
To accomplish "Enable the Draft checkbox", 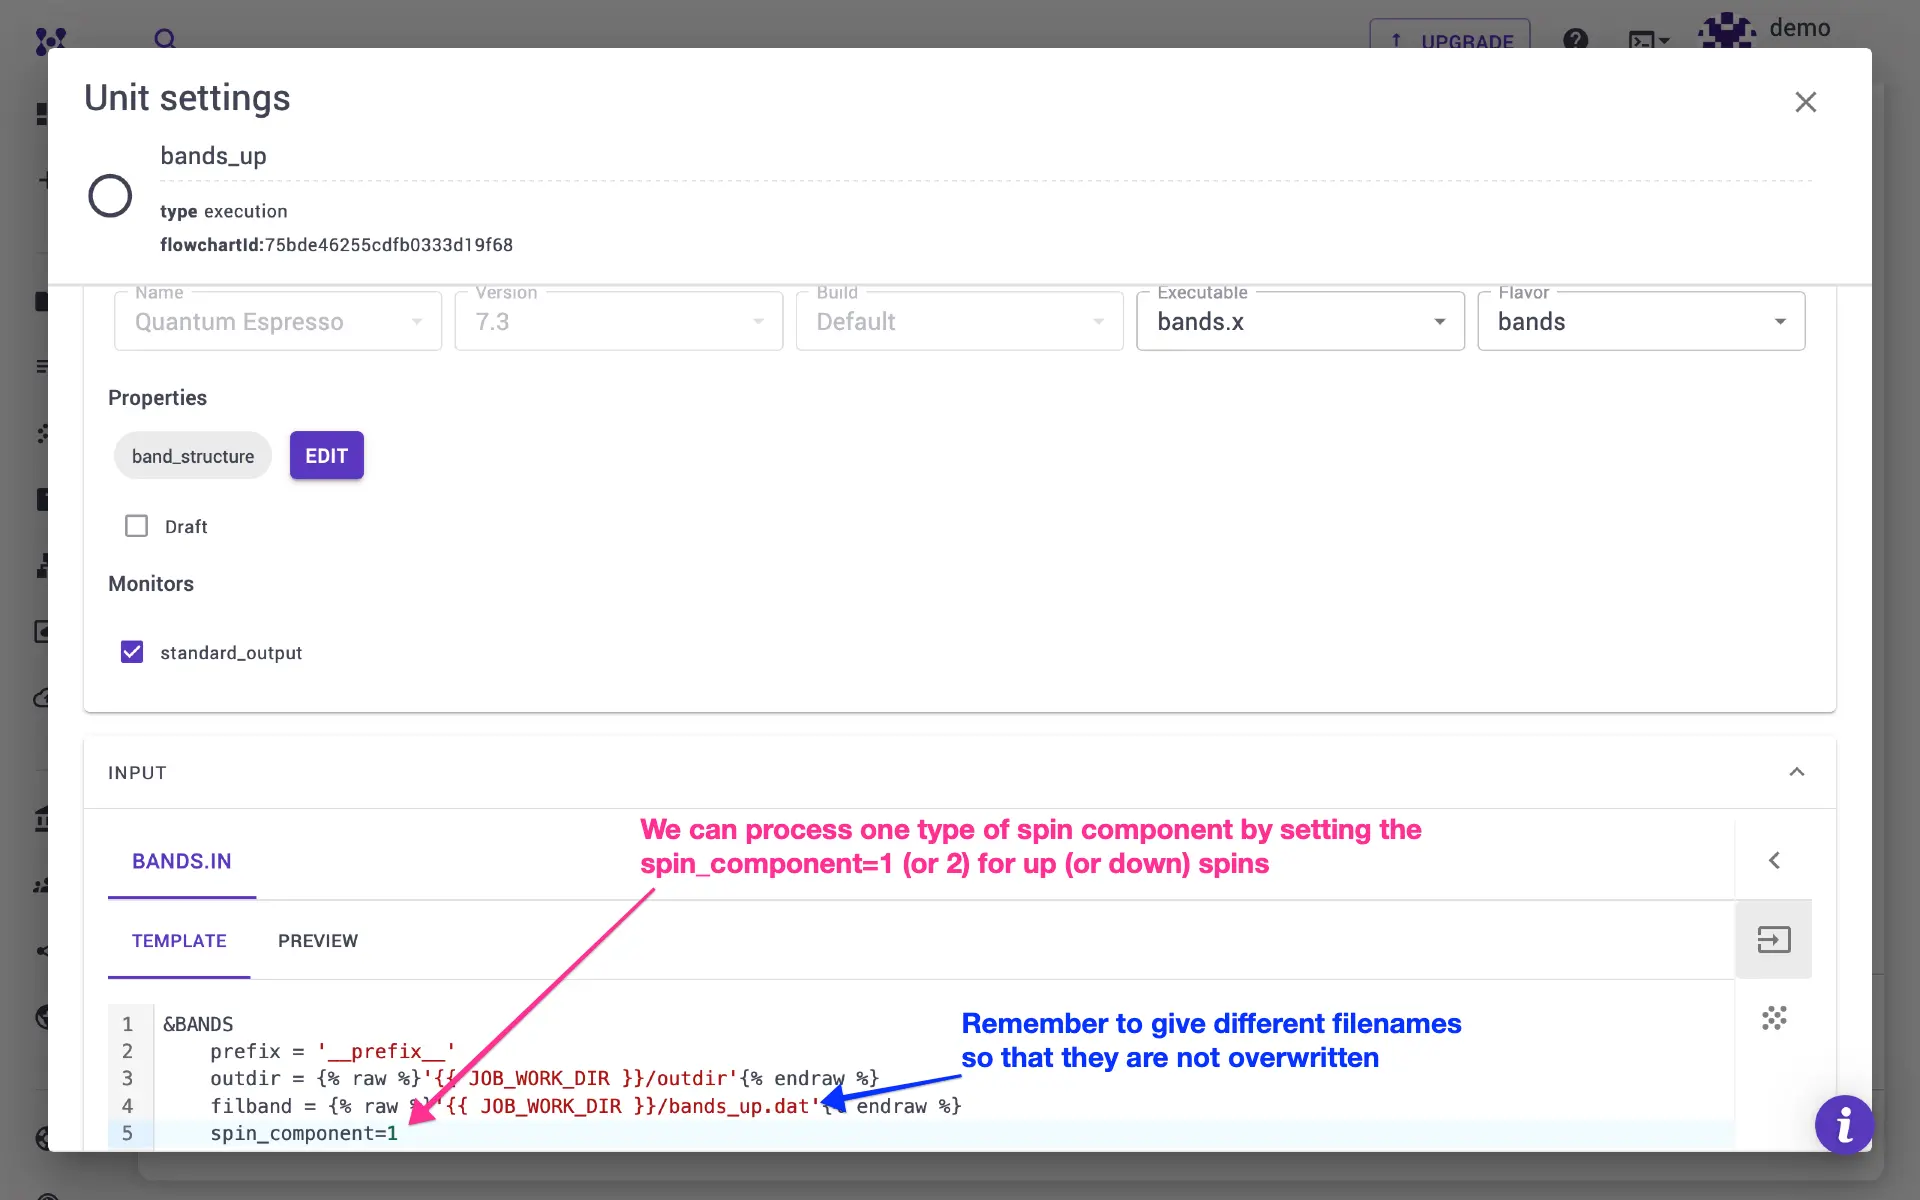I will pyautogui.click(x=136, y=526).
